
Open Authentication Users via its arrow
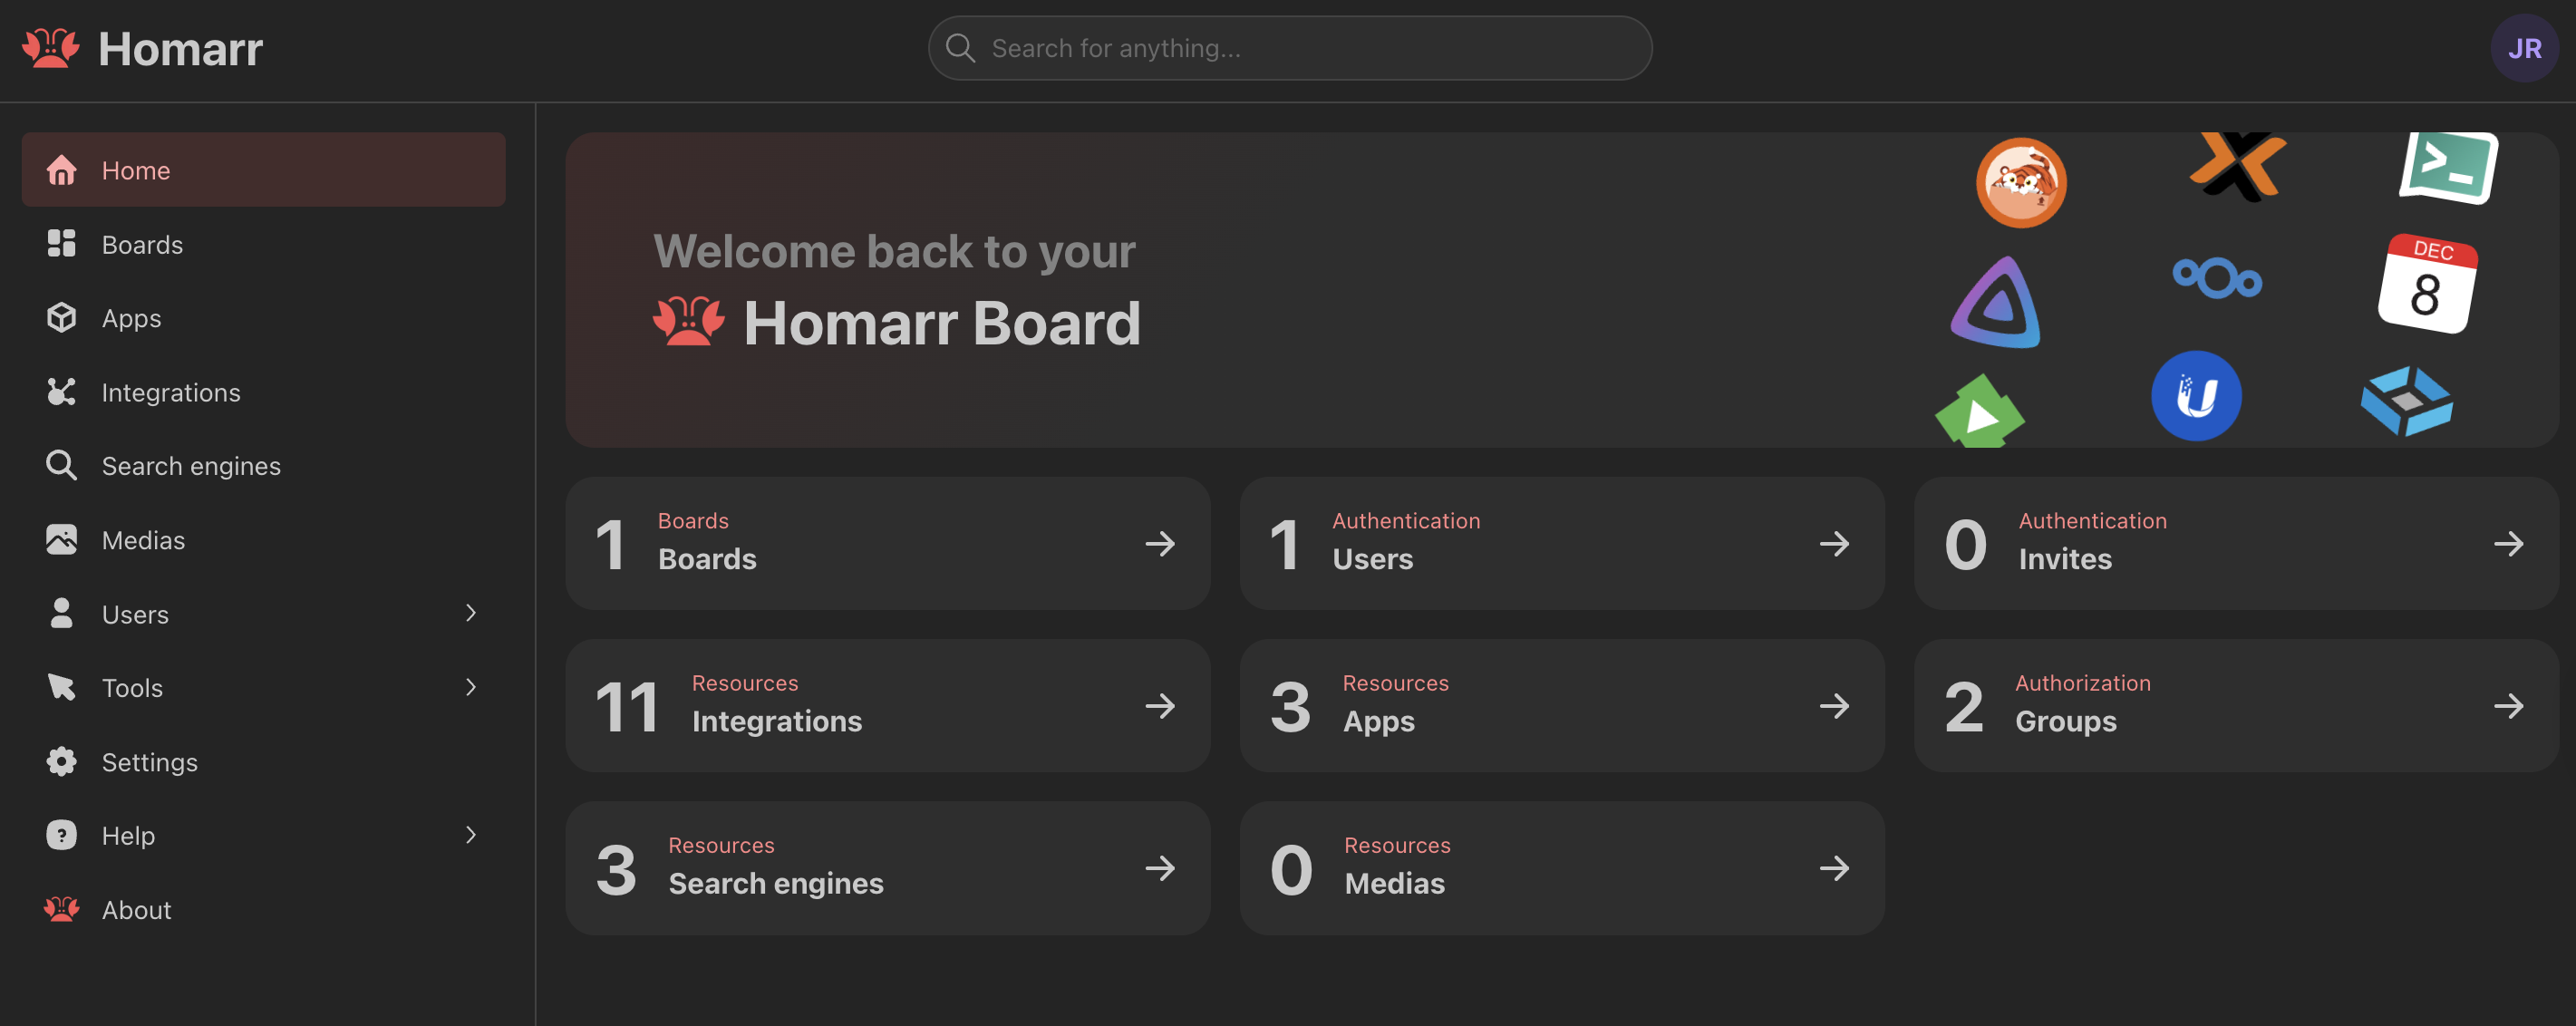pyautogui.click(x=1834, y=543)
